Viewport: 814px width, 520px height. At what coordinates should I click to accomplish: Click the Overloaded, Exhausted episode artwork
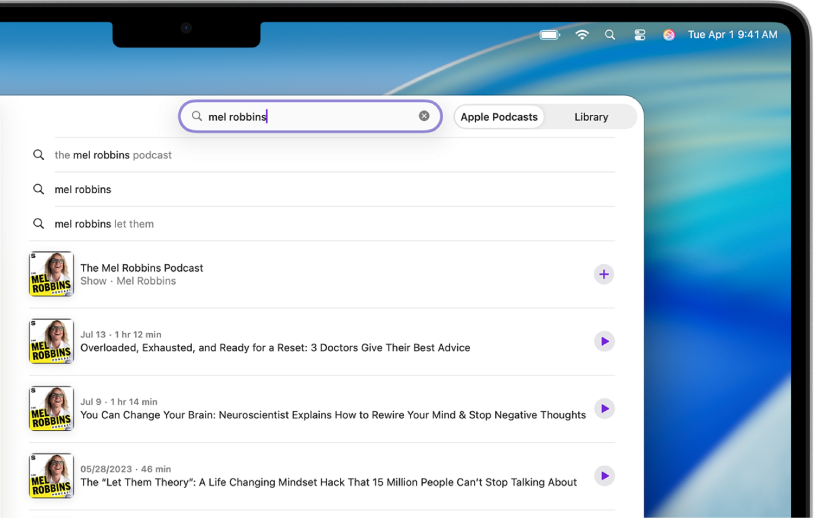52,341
